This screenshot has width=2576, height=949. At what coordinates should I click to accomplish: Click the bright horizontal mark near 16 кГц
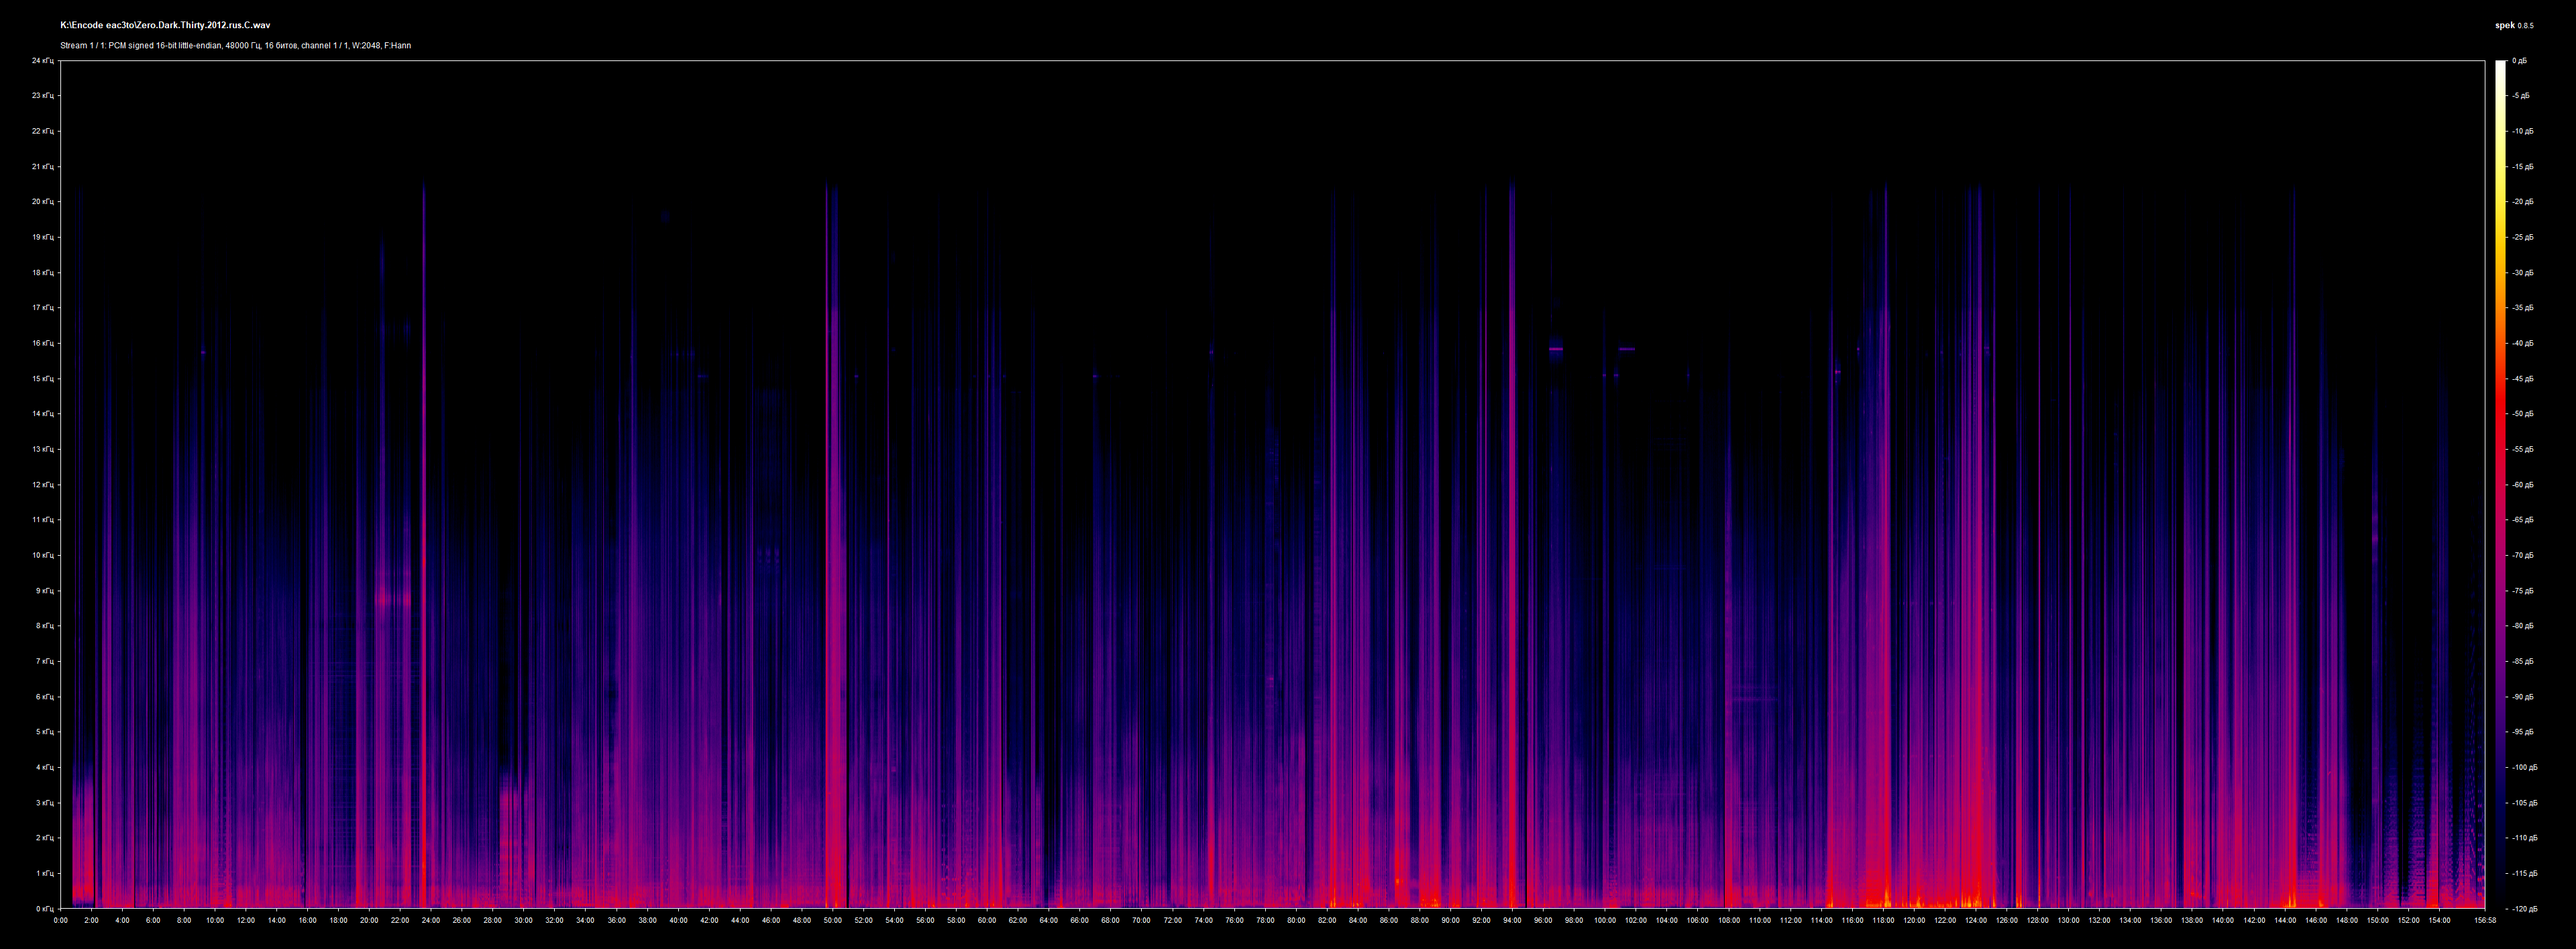click(1556, 349)
